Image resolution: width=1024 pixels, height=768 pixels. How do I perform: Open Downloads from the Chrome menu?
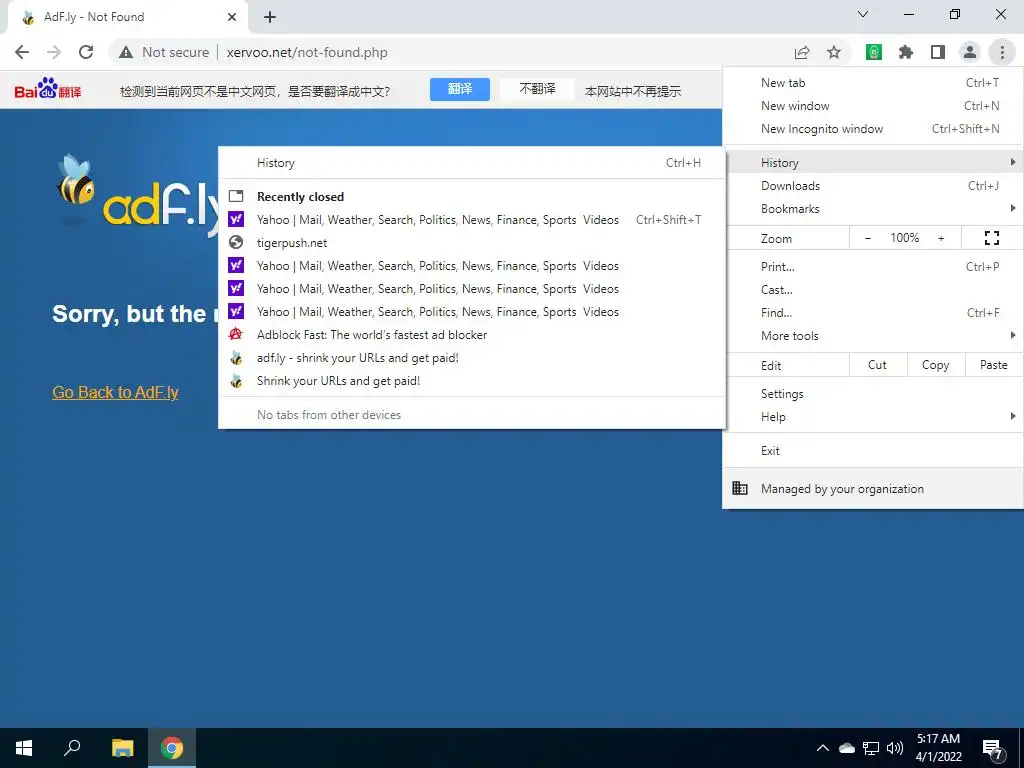[x=873, y=185]
